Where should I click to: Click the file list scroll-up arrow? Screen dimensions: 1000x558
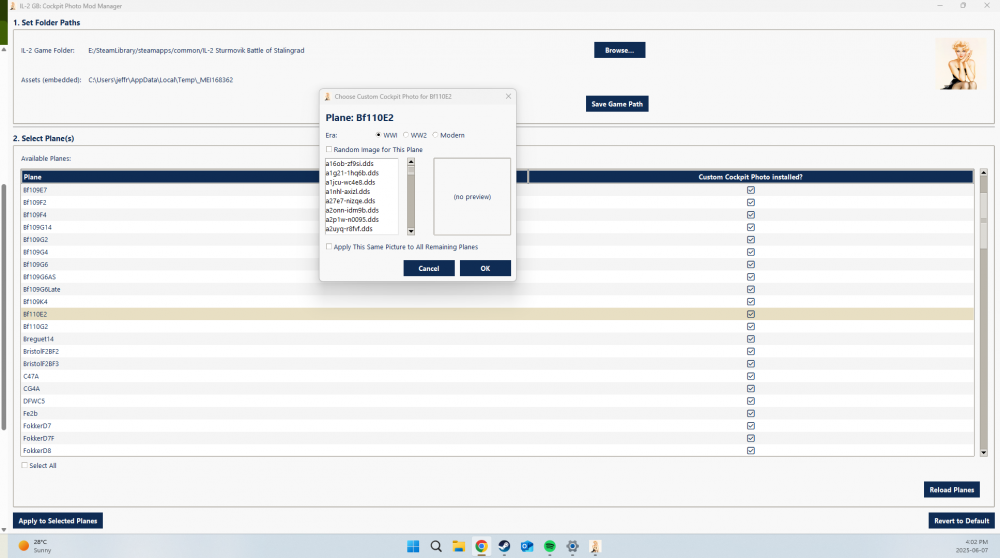(x=411, y=162)
